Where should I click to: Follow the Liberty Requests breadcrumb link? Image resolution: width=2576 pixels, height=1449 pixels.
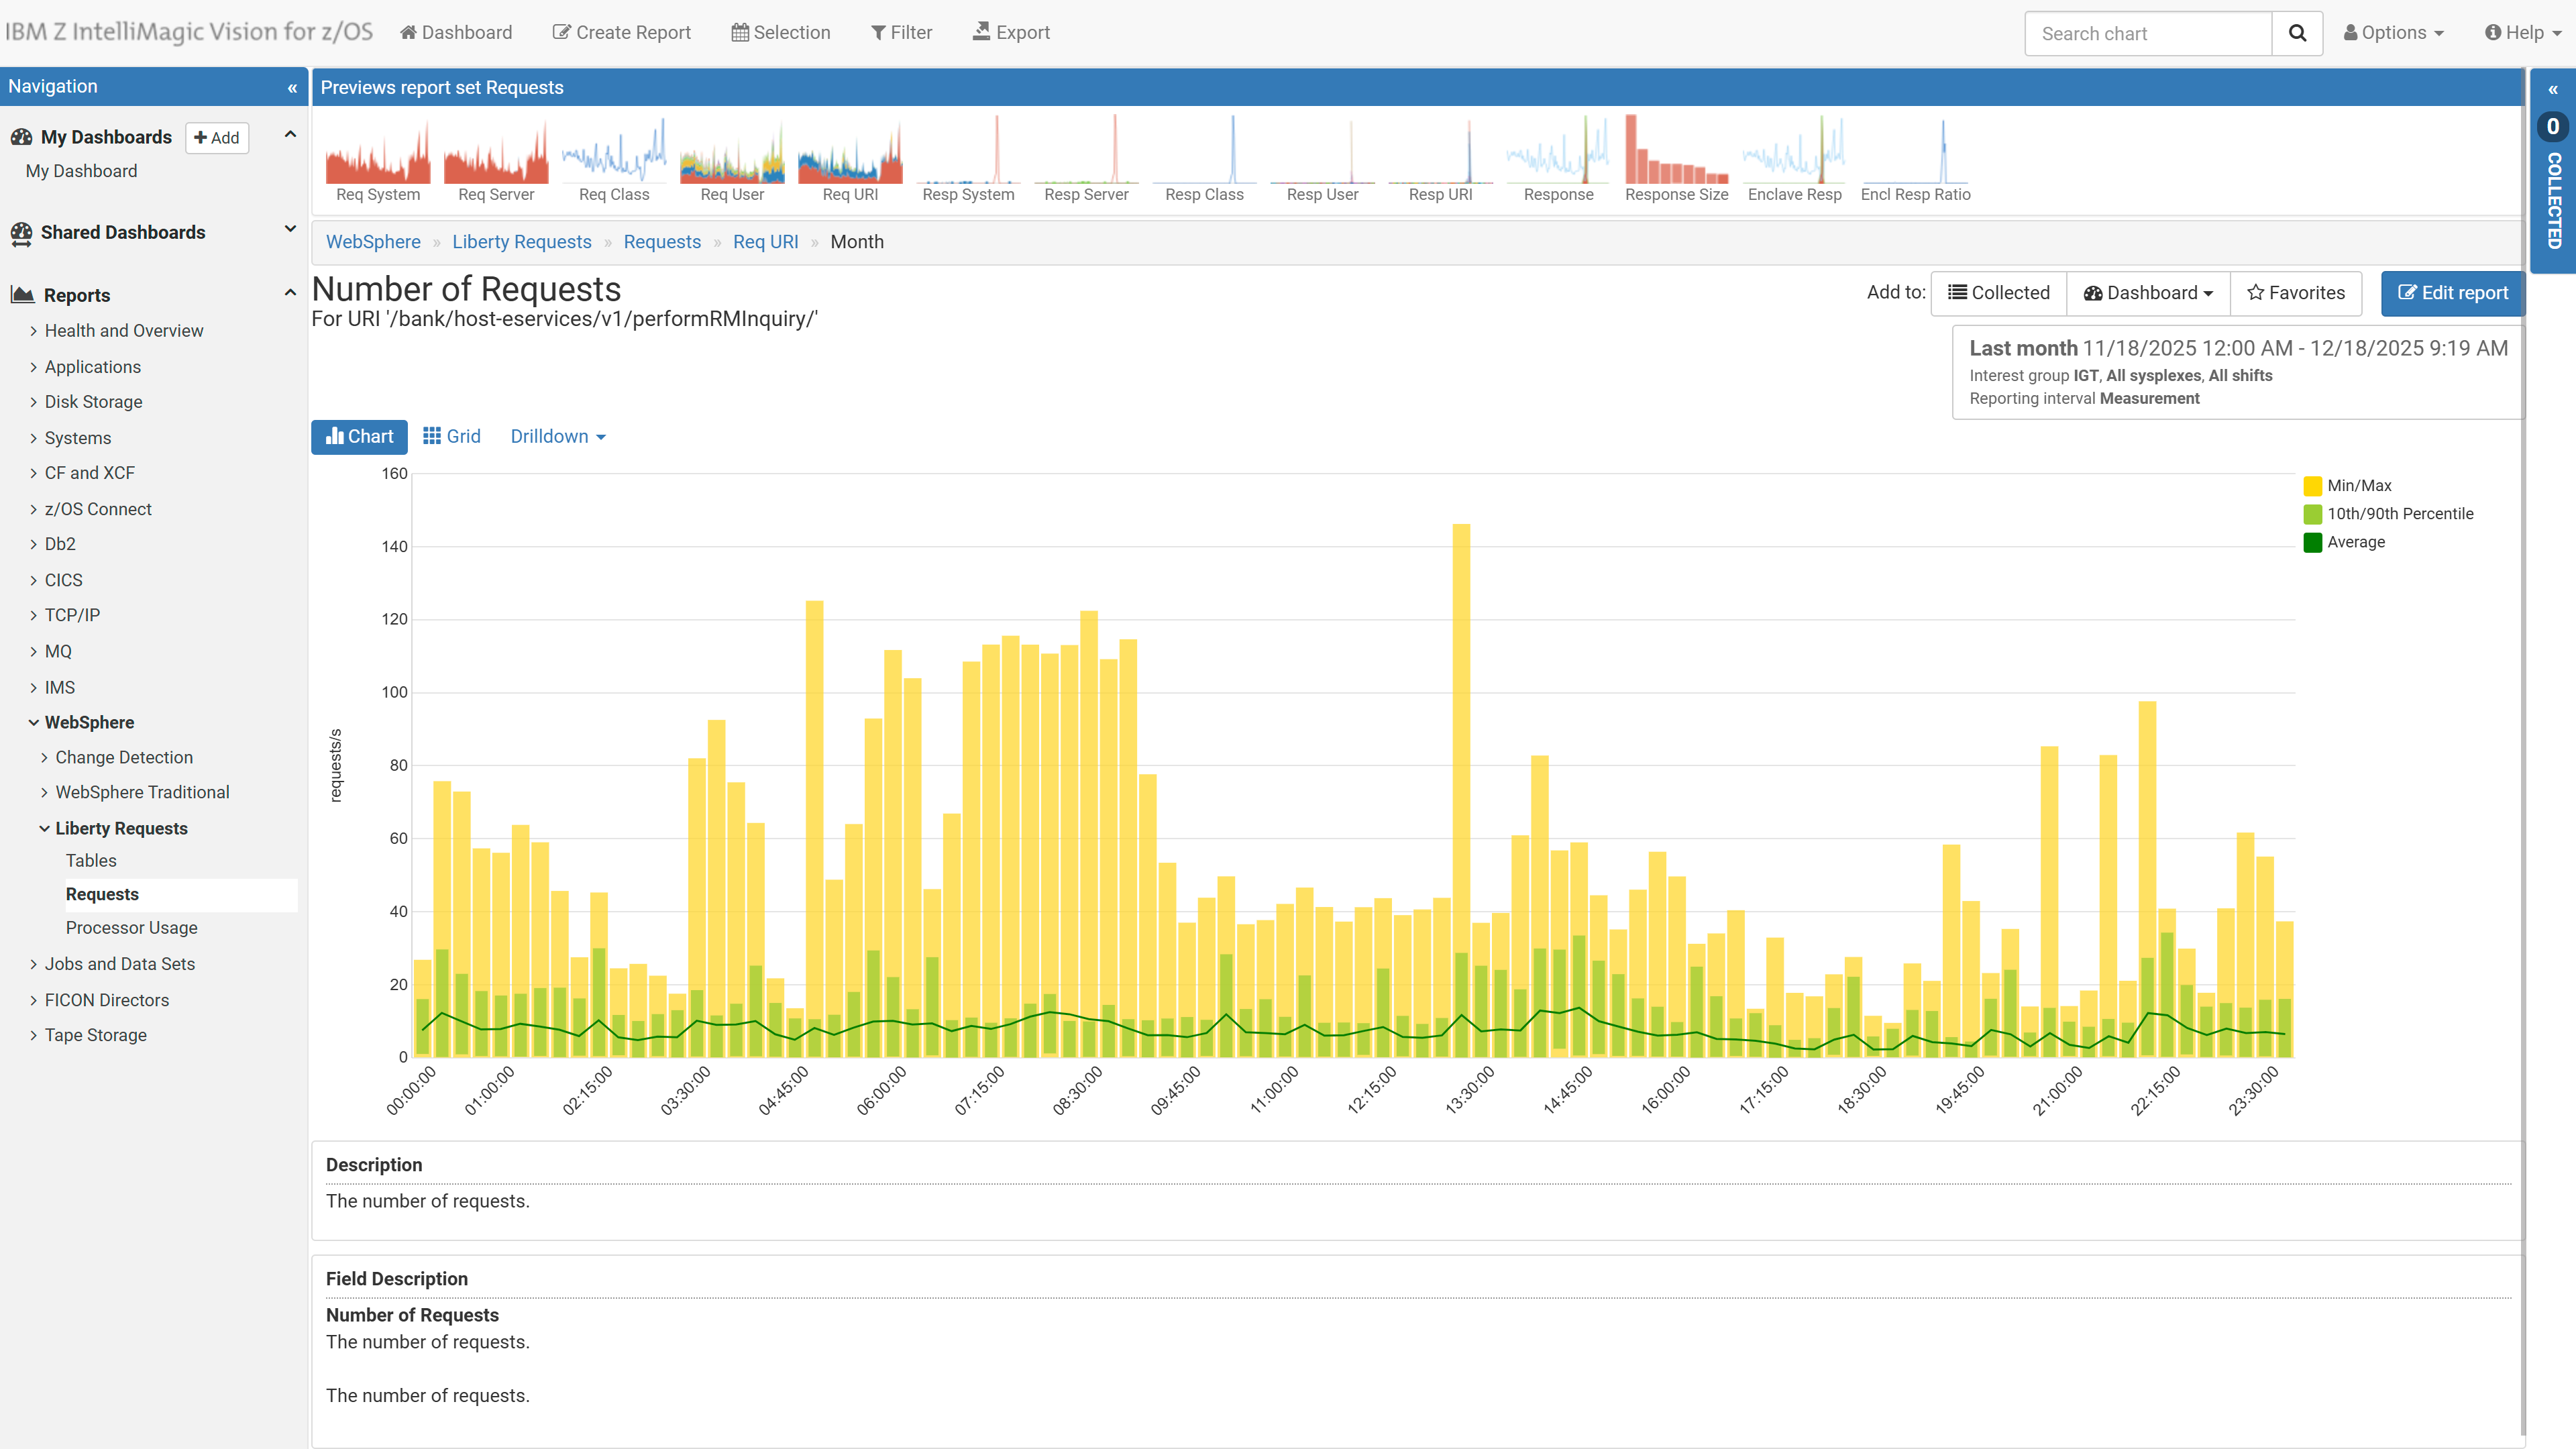(x=521, y=242)
